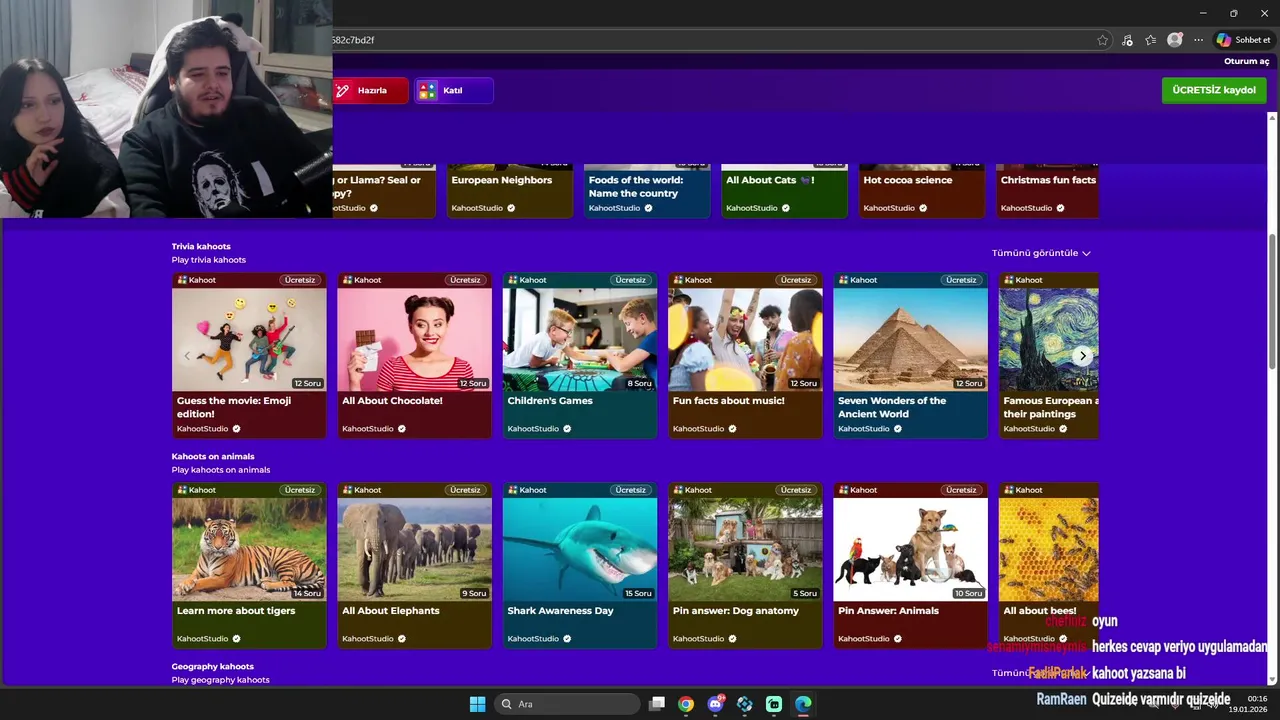Click Kahoot logo on Guess the movie card

pyautogui.click(x=197, y=280)
